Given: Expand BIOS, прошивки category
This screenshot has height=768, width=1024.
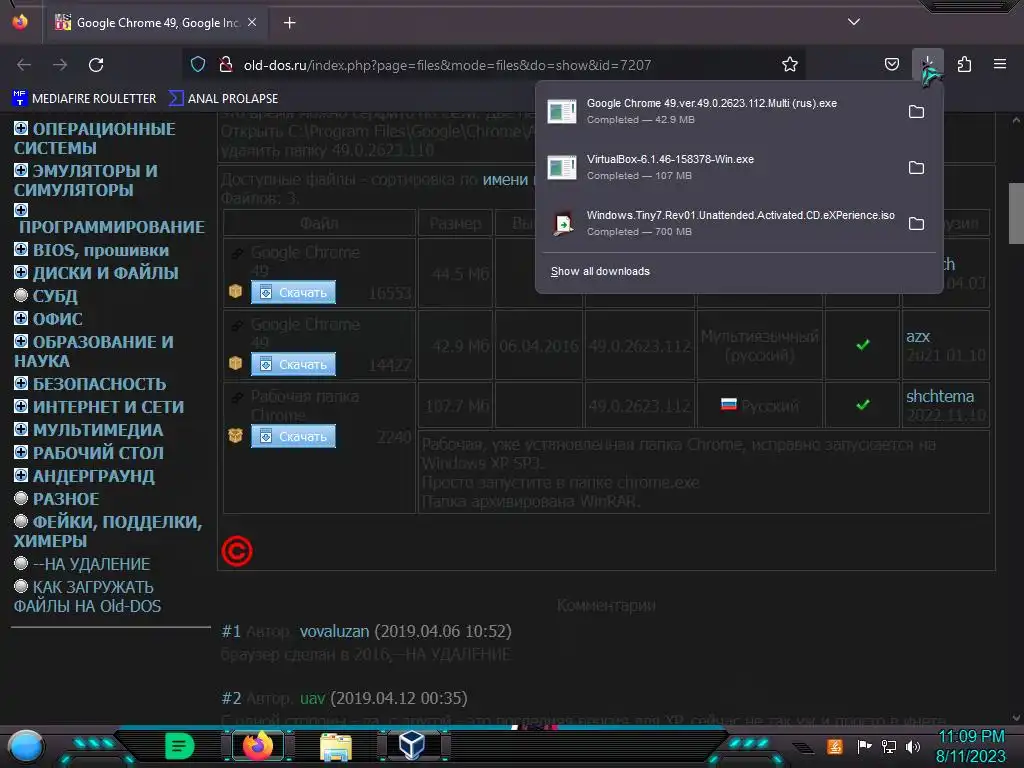Looking at the screenshot, I should (21, 249).
